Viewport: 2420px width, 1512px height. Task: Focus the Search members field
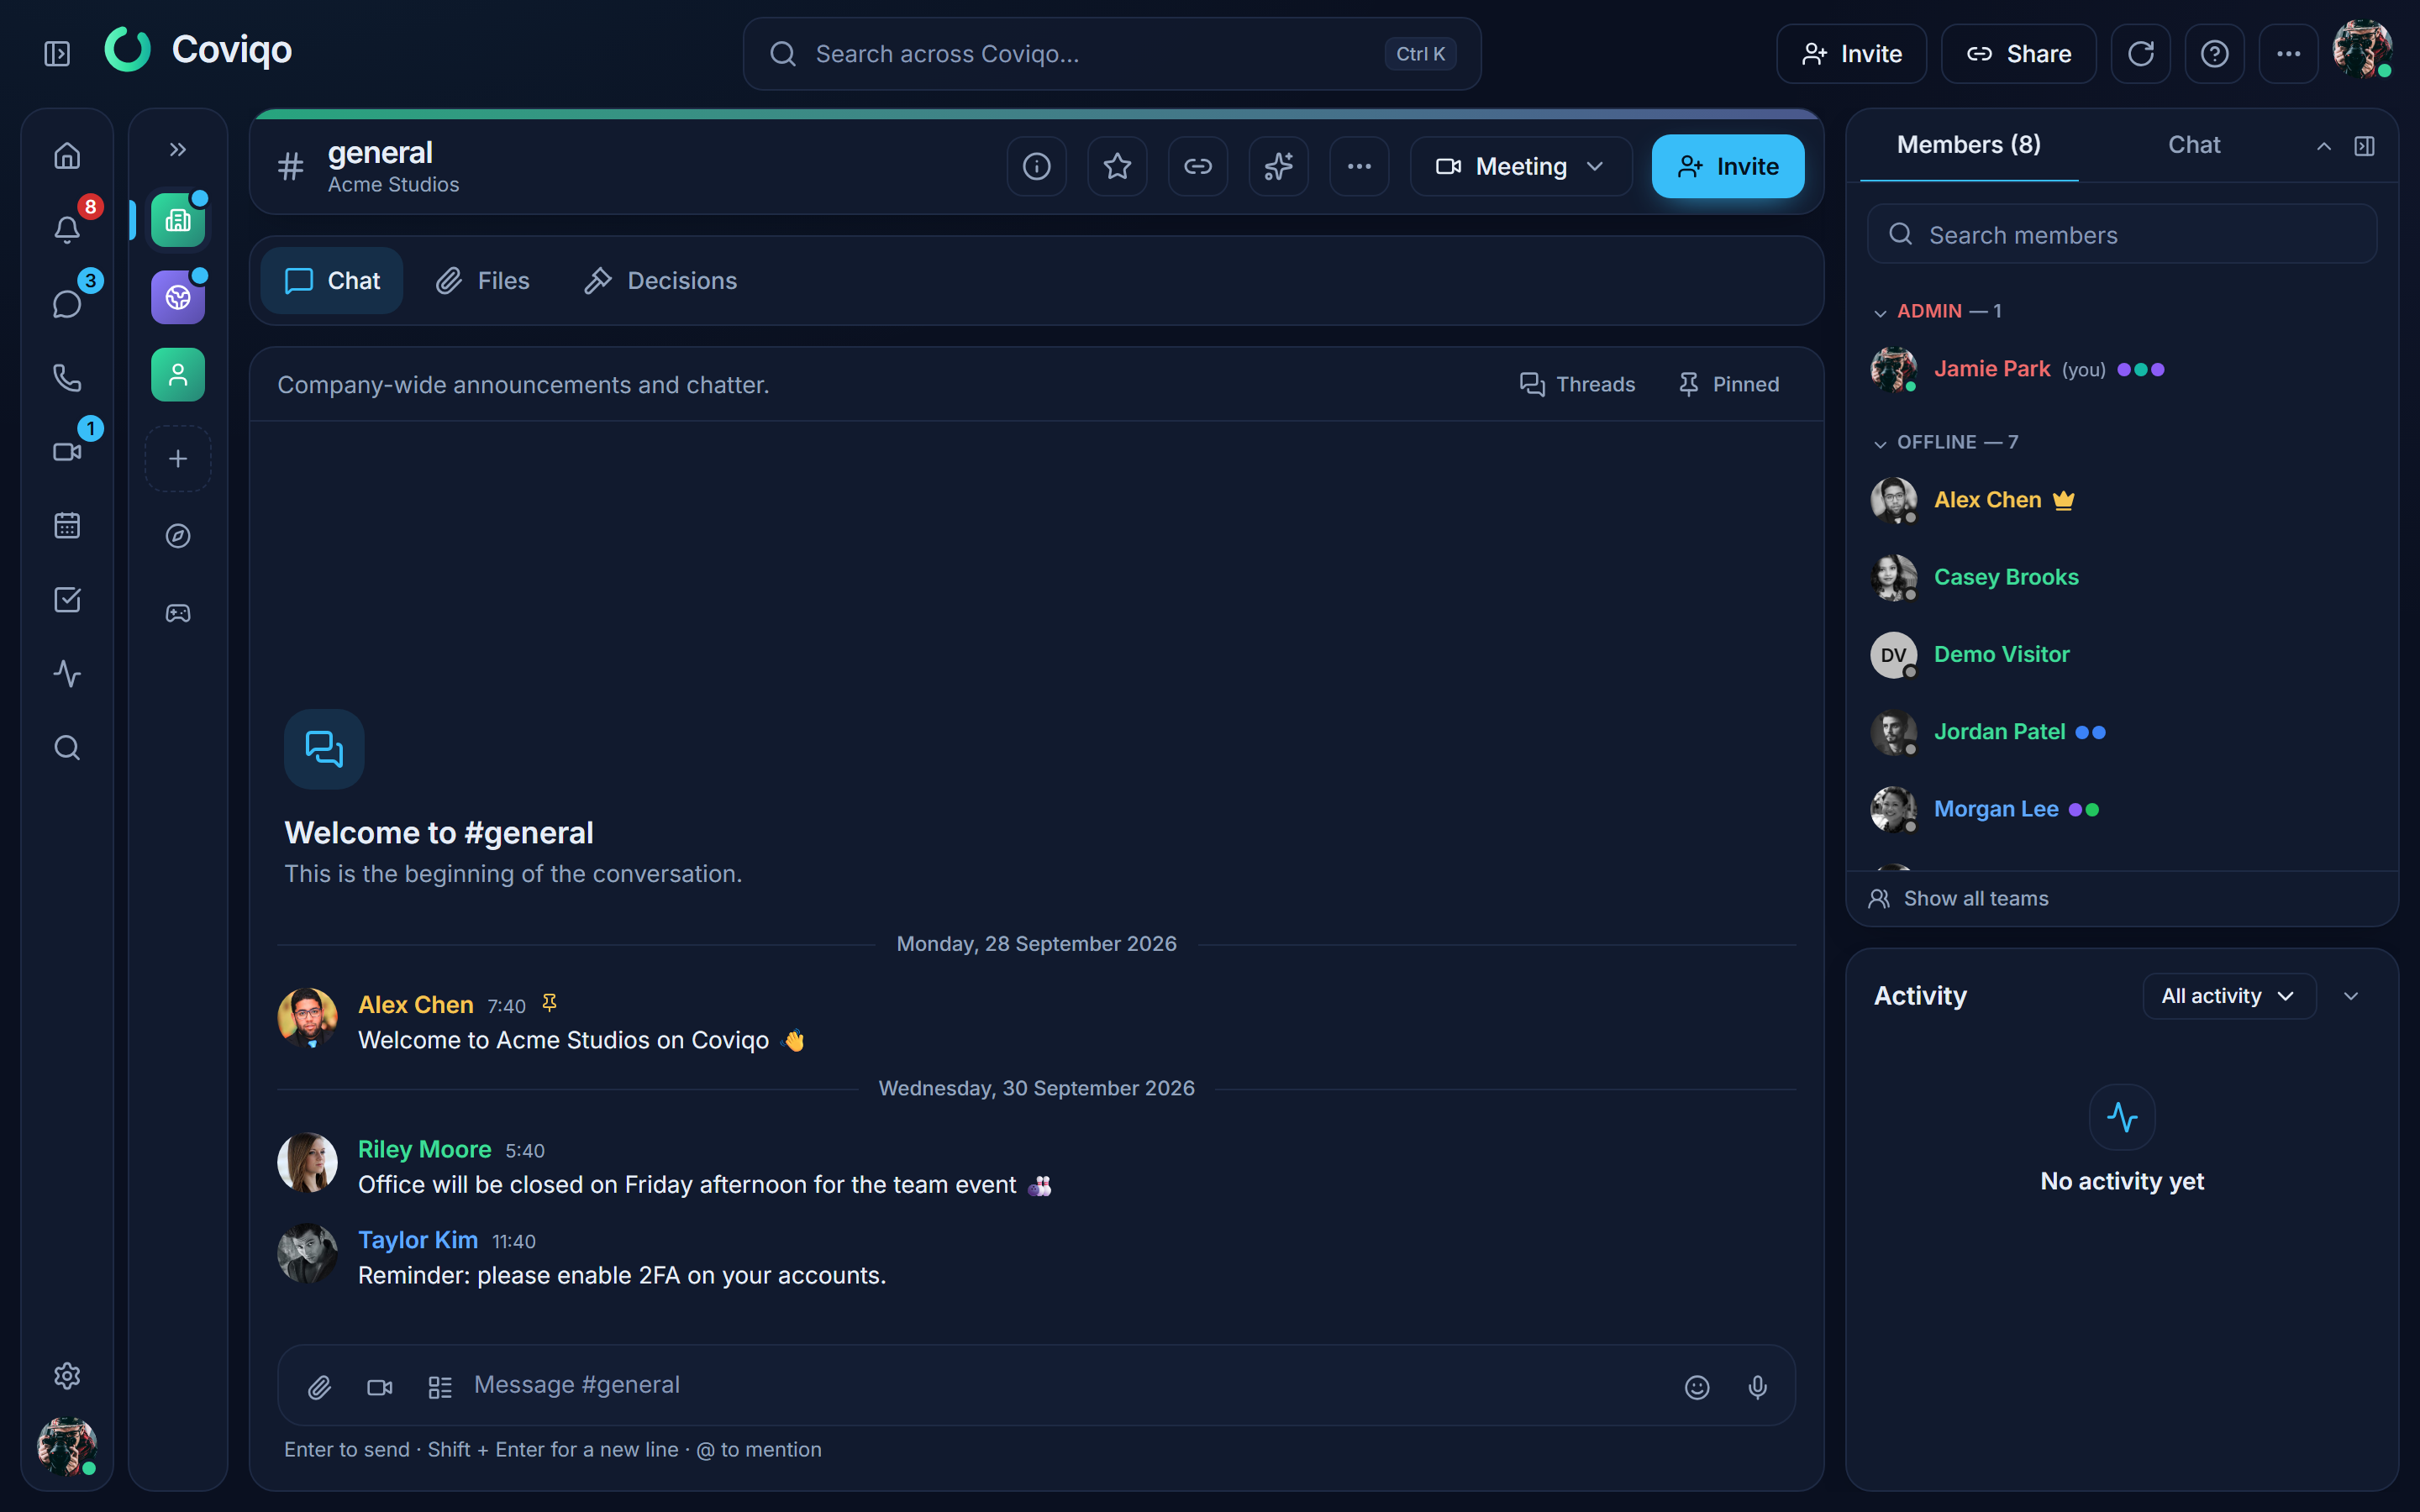[x=2122, y=235]
